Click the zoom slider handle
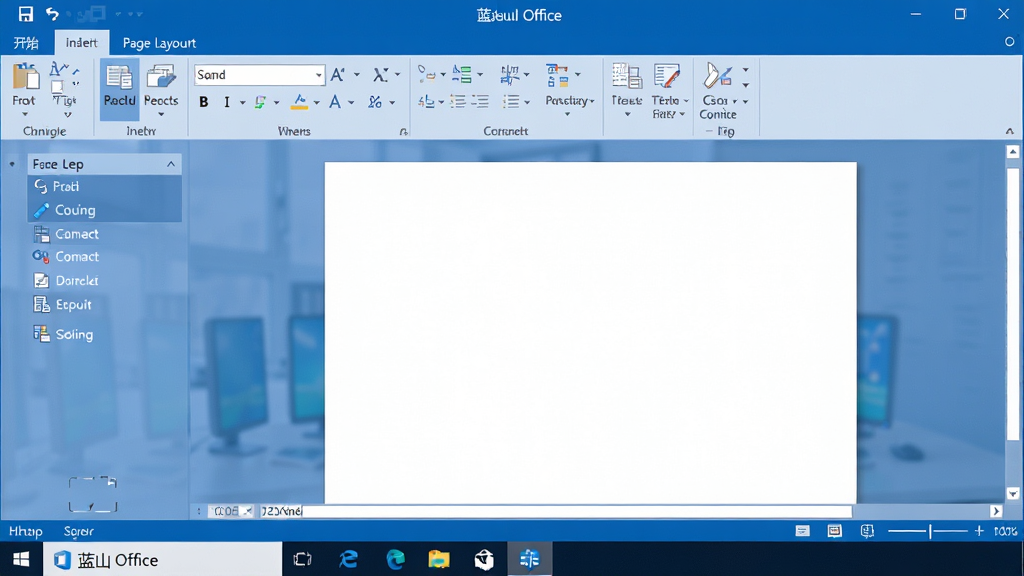 pyautogui.click(x=930, y=532)
